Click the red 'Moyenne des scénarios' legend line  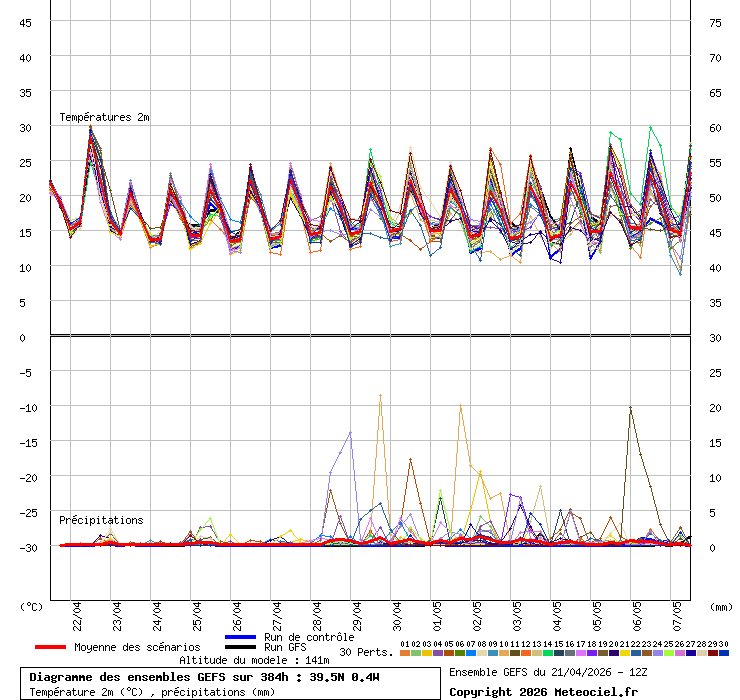coord(50,647)
